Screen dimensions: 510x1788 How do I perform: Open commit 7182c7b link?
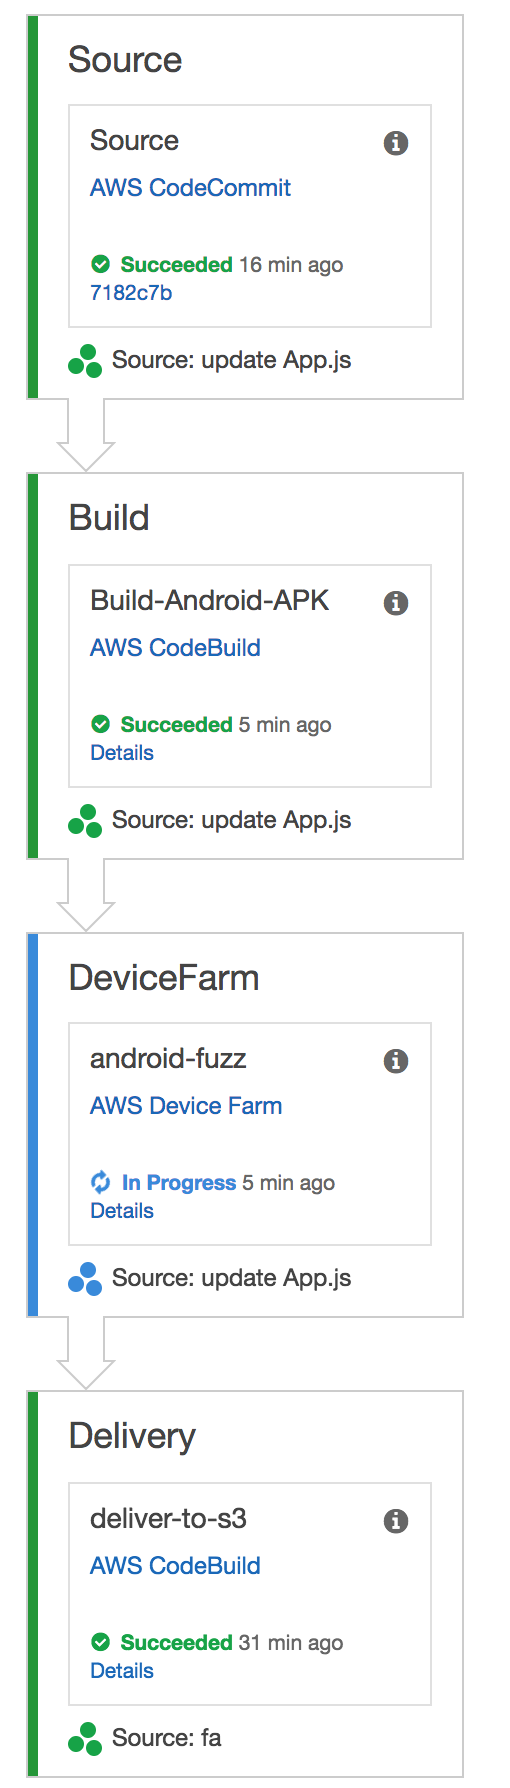point(131,293)
